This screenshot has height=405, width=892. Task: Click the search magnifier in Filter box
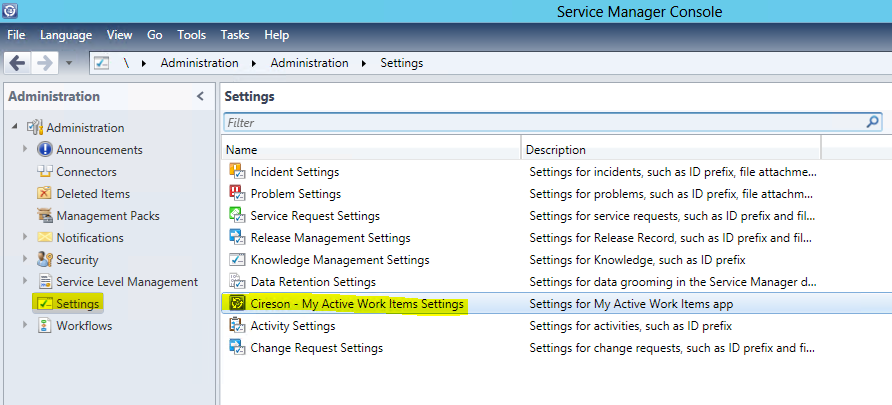coord(873,122)
